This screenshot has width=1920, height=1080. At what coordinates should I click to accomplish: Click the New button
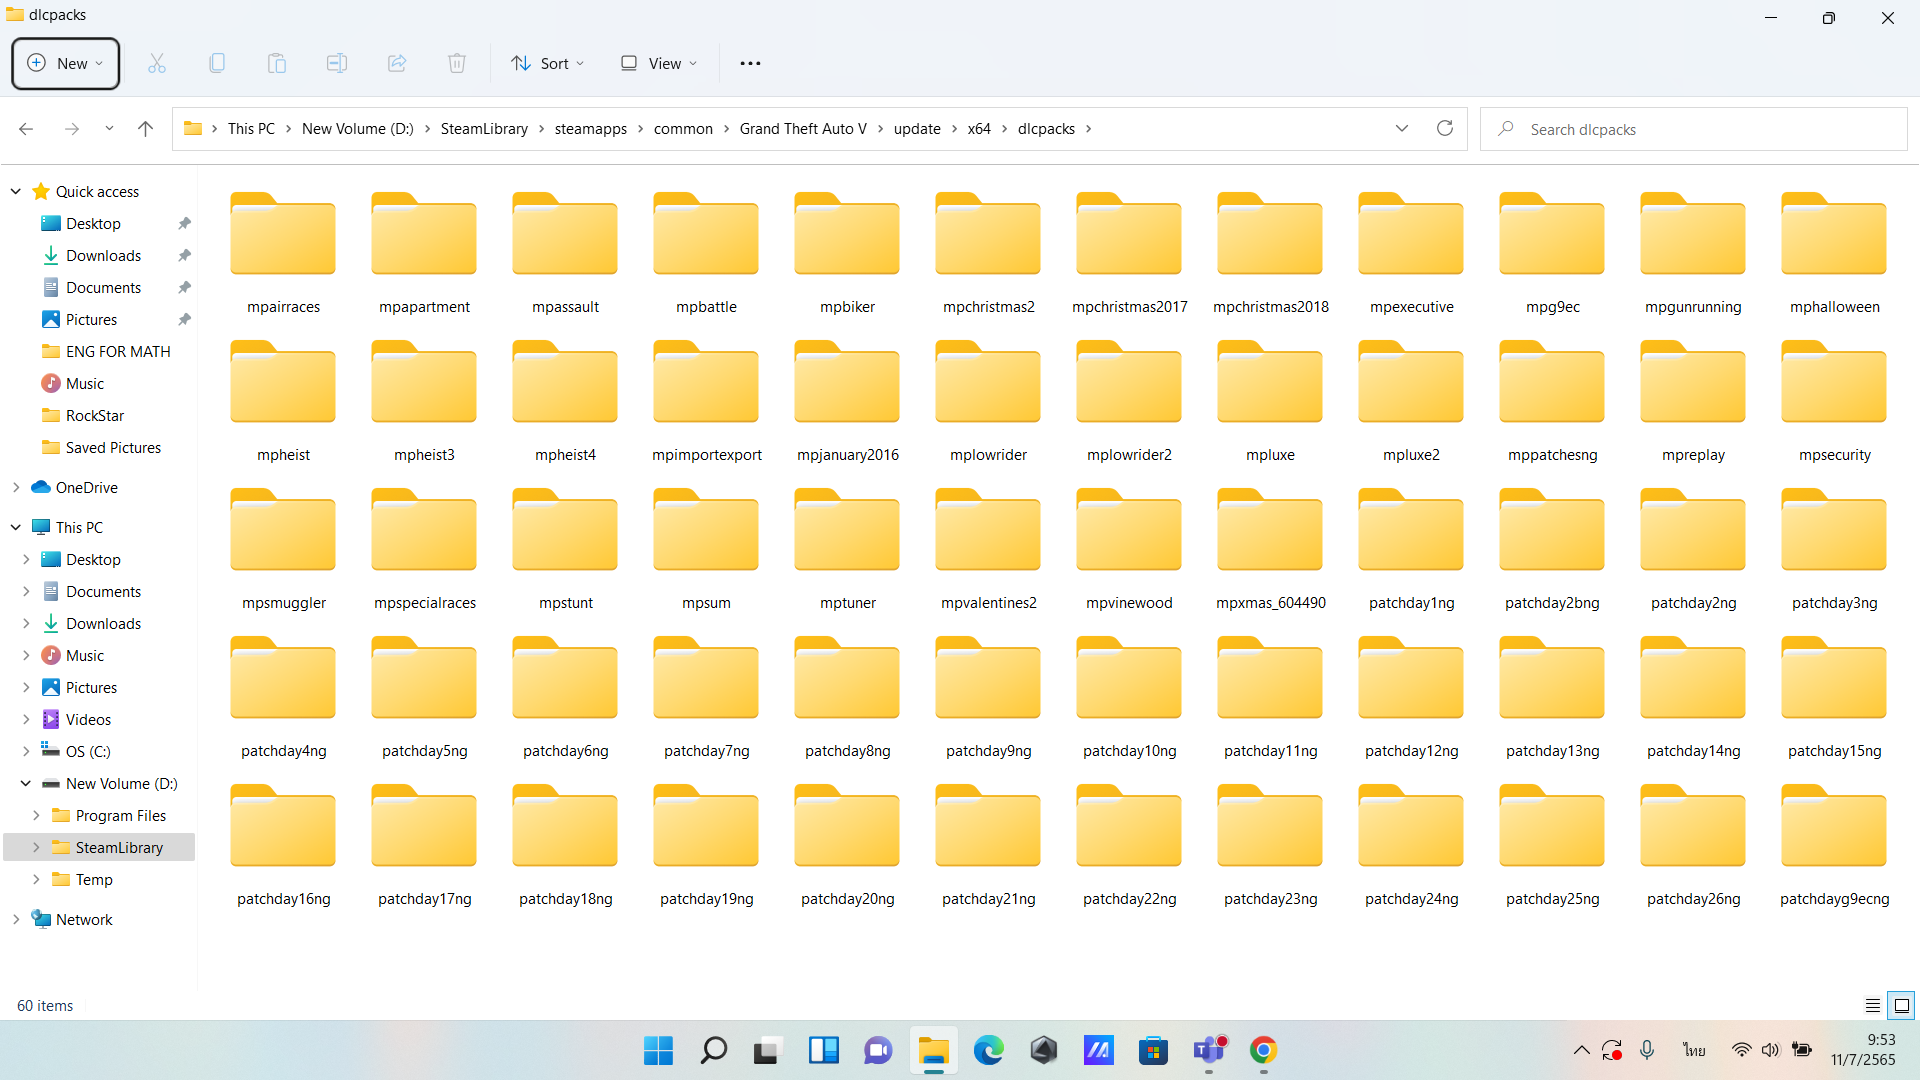pyautogui.click(x=66, y=63)
